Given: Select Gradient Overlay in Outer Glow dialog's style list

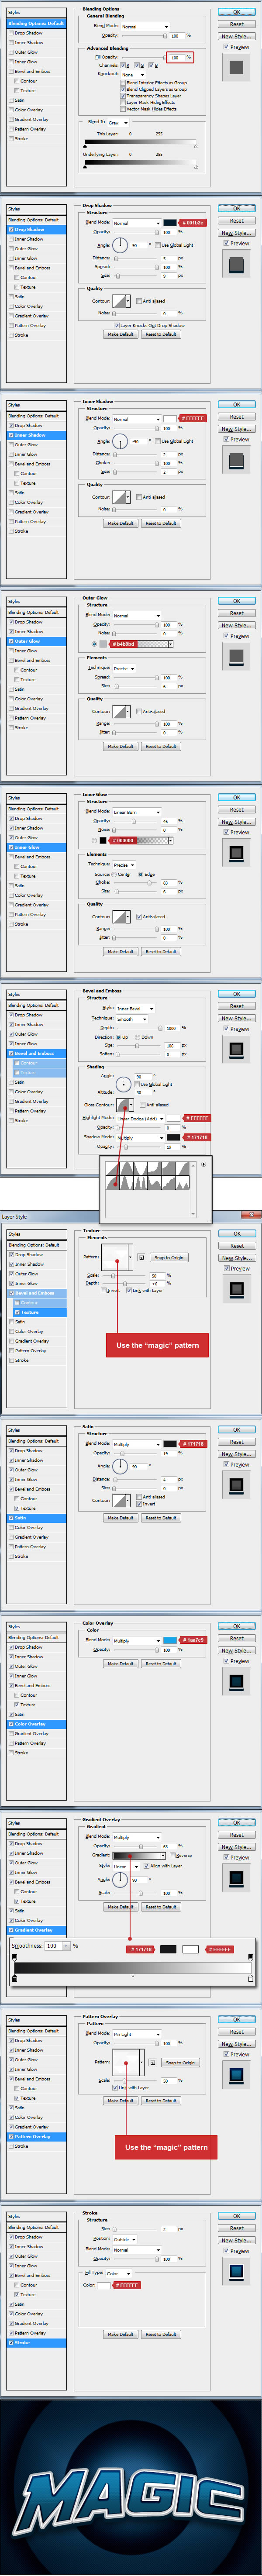Looking at the screenshot, I should tap(30, 708).
